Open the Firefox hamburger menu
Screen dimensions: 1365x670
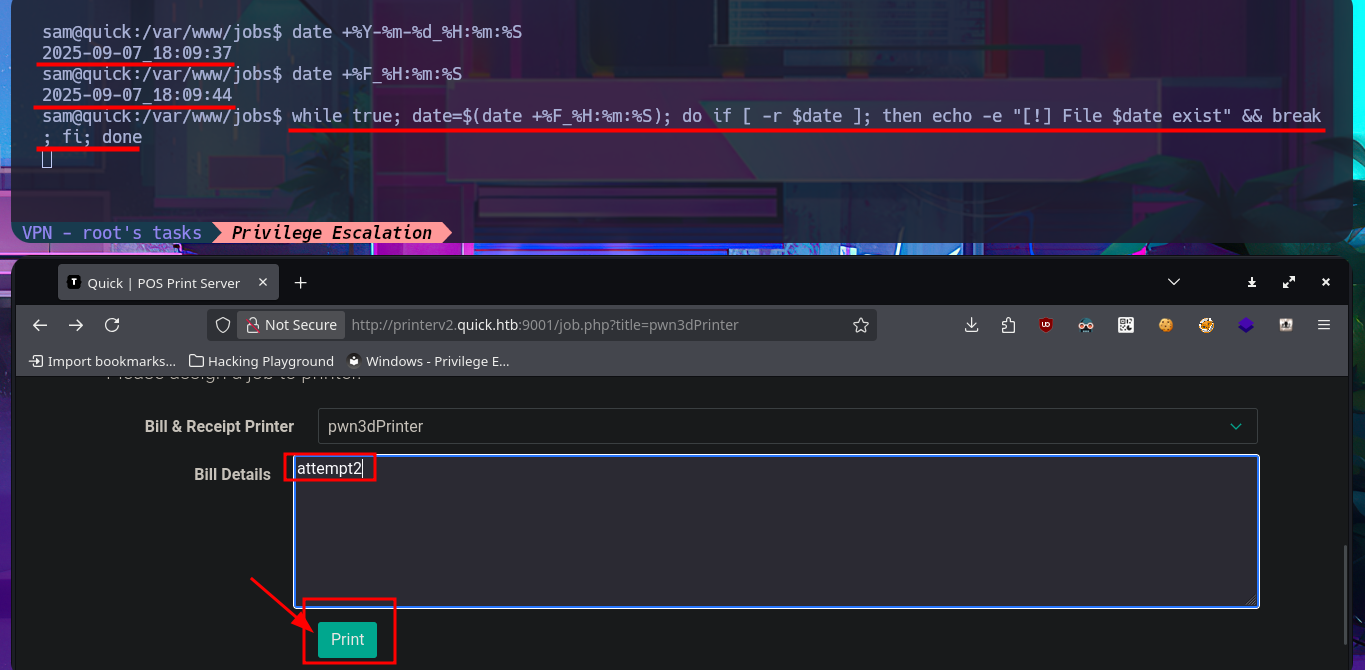point(1324,325)
